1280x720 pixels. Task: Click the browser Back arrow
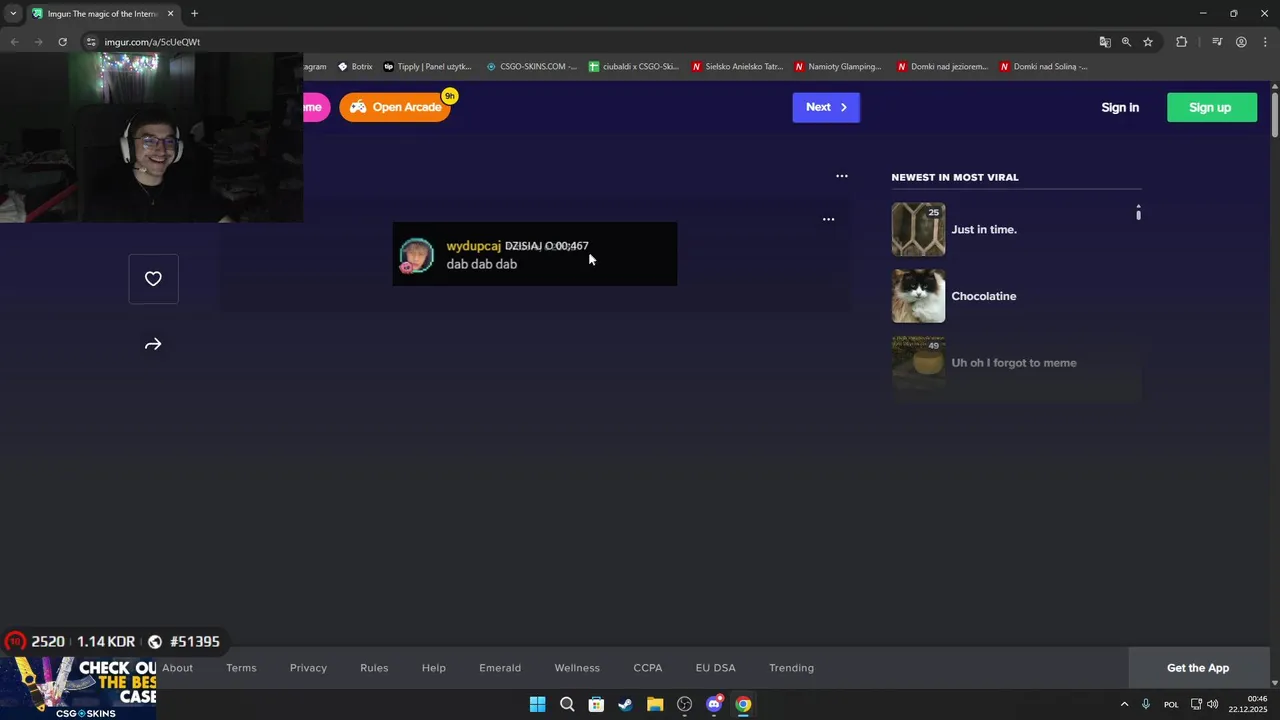14,42
